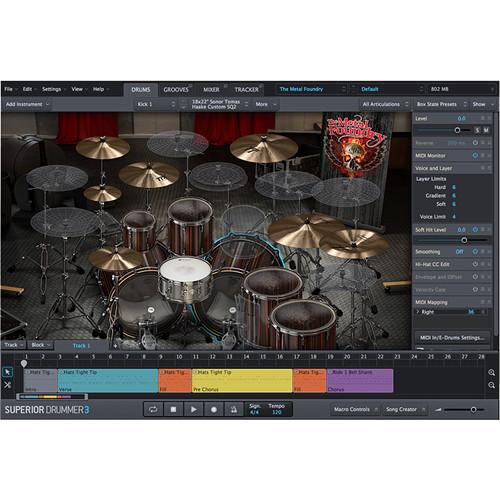Viewport: 500px width, 500px height.
Task: Switch to the GROOVES tab
Action: click(x=176, y=90)
